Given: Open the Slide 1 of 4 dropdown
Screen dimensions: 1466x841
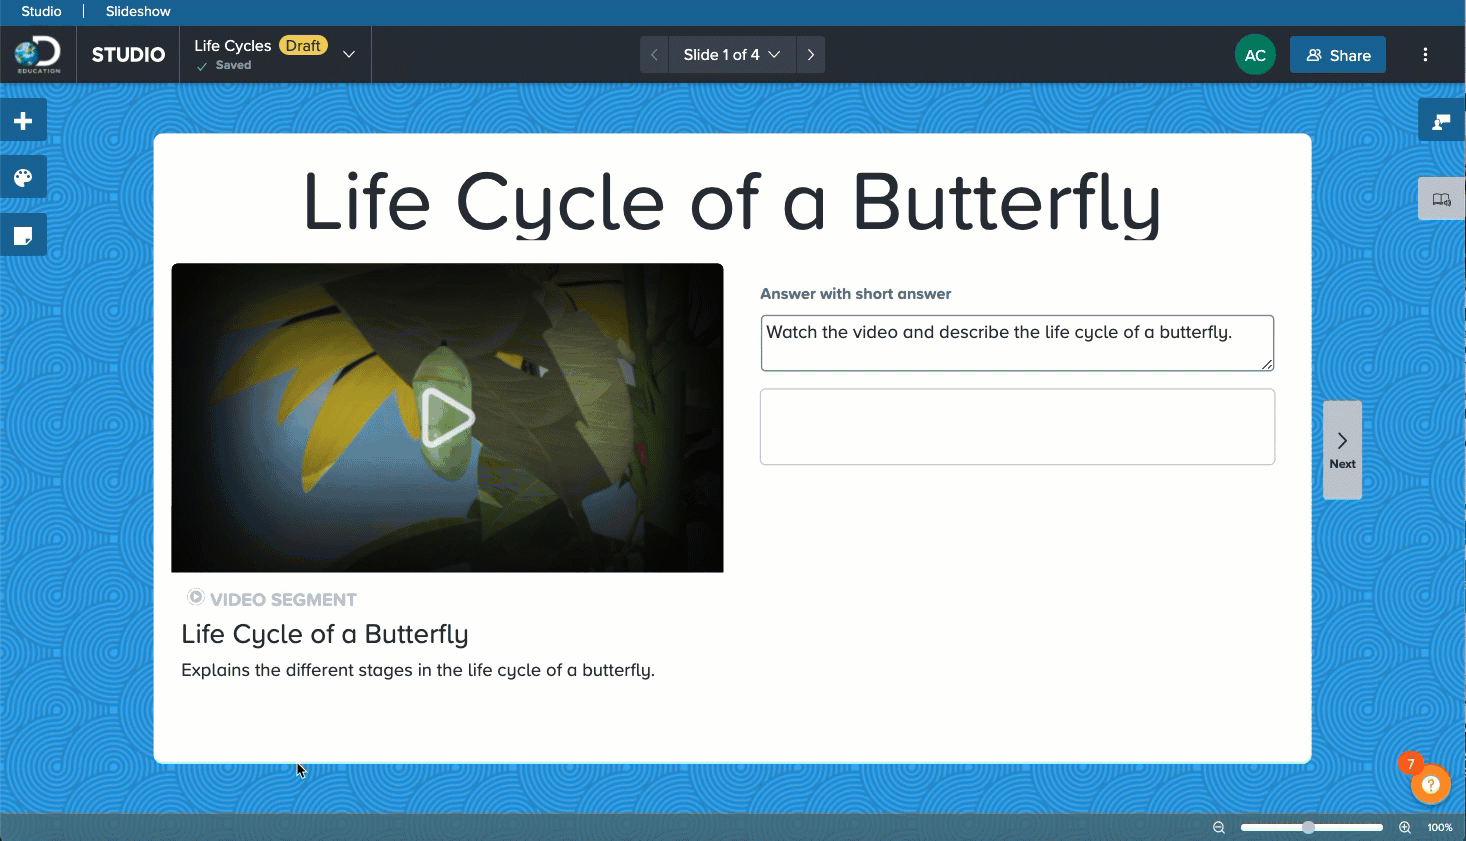Looking at the screenshot, I should [x=732, y=55].
